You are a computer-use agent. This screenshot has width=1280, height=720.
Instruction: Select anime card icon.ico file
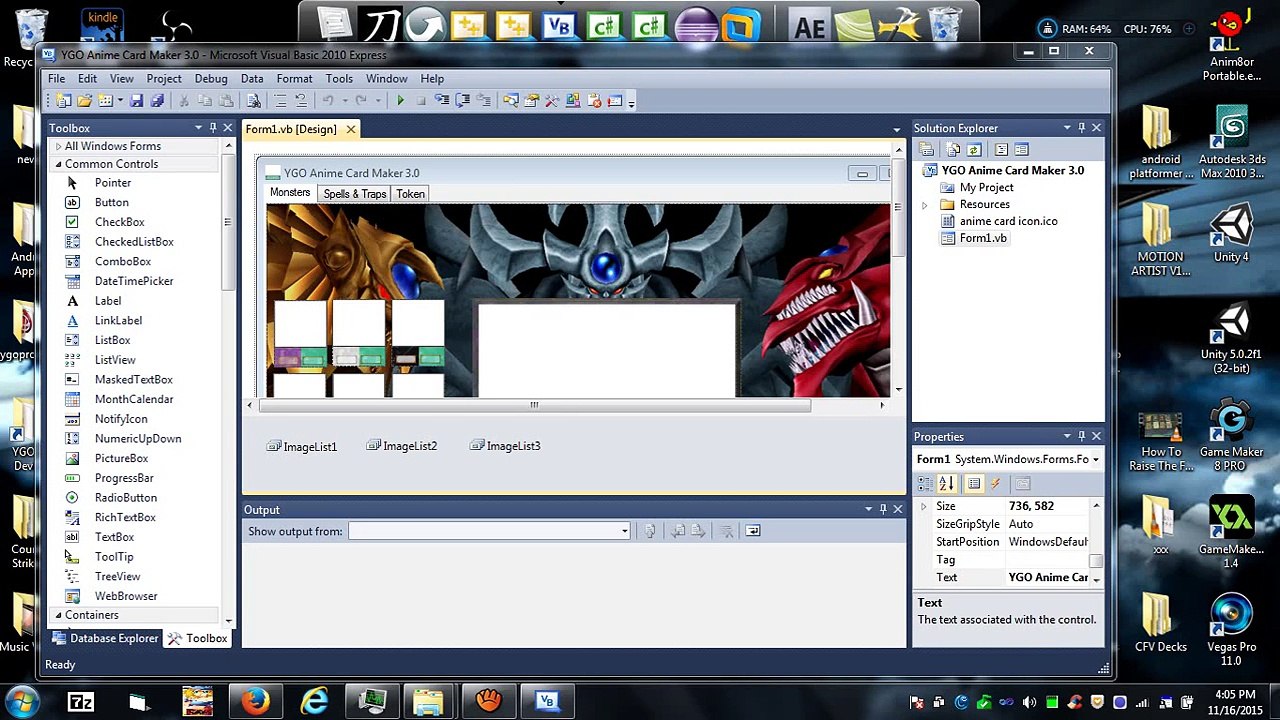pos(1008,221)
